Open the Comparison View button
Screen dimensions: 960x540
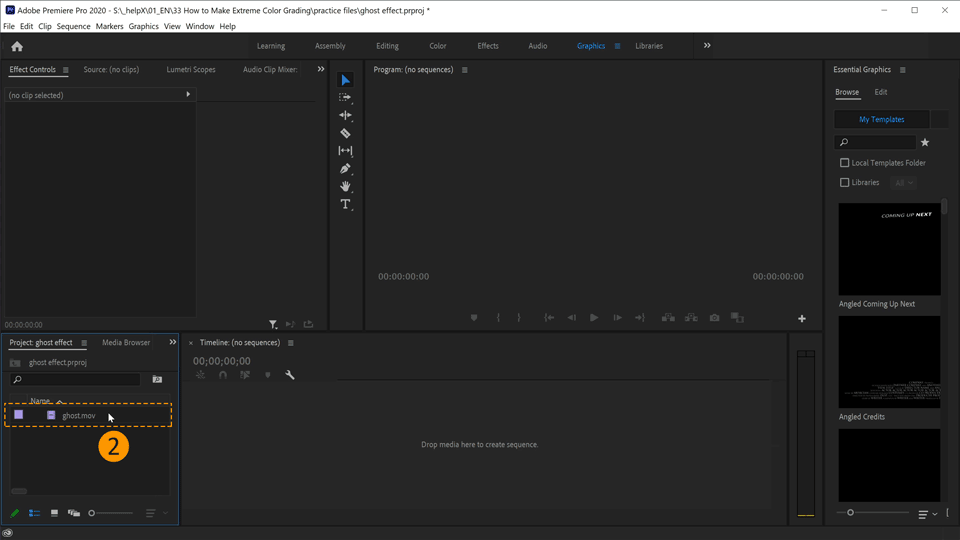[738, 318]
